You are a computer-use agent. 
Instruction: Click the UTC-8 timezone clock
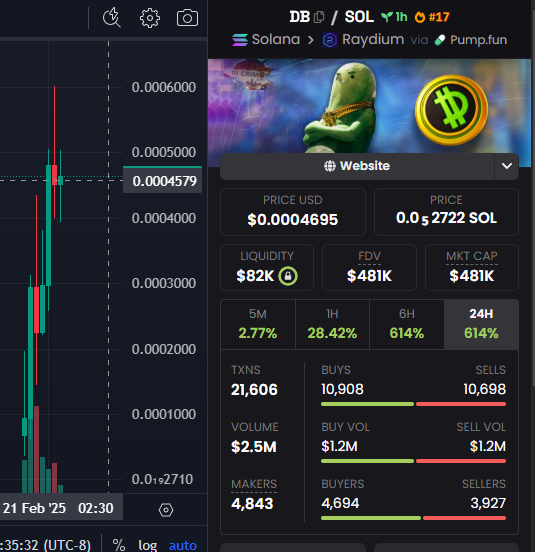tap(45, 545)
